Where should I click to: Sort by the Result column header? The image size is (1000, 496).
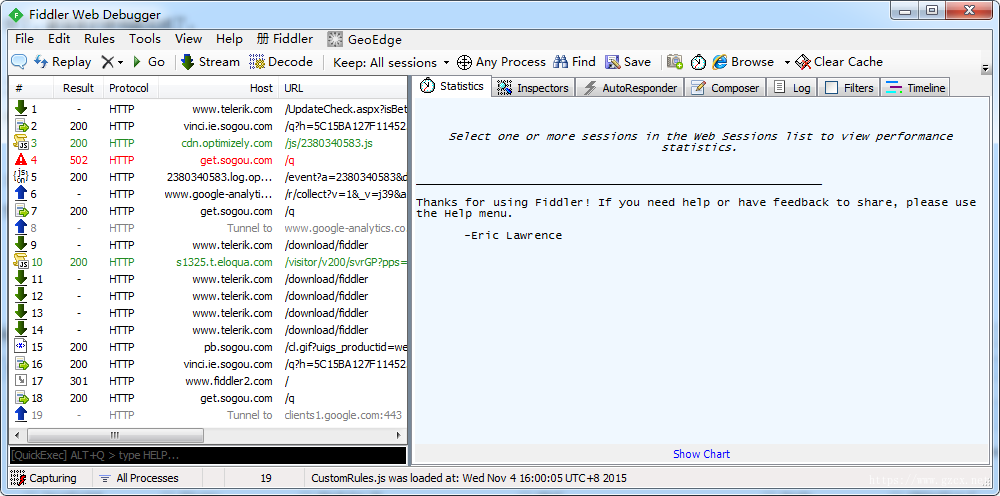click(x=78, y=88)
